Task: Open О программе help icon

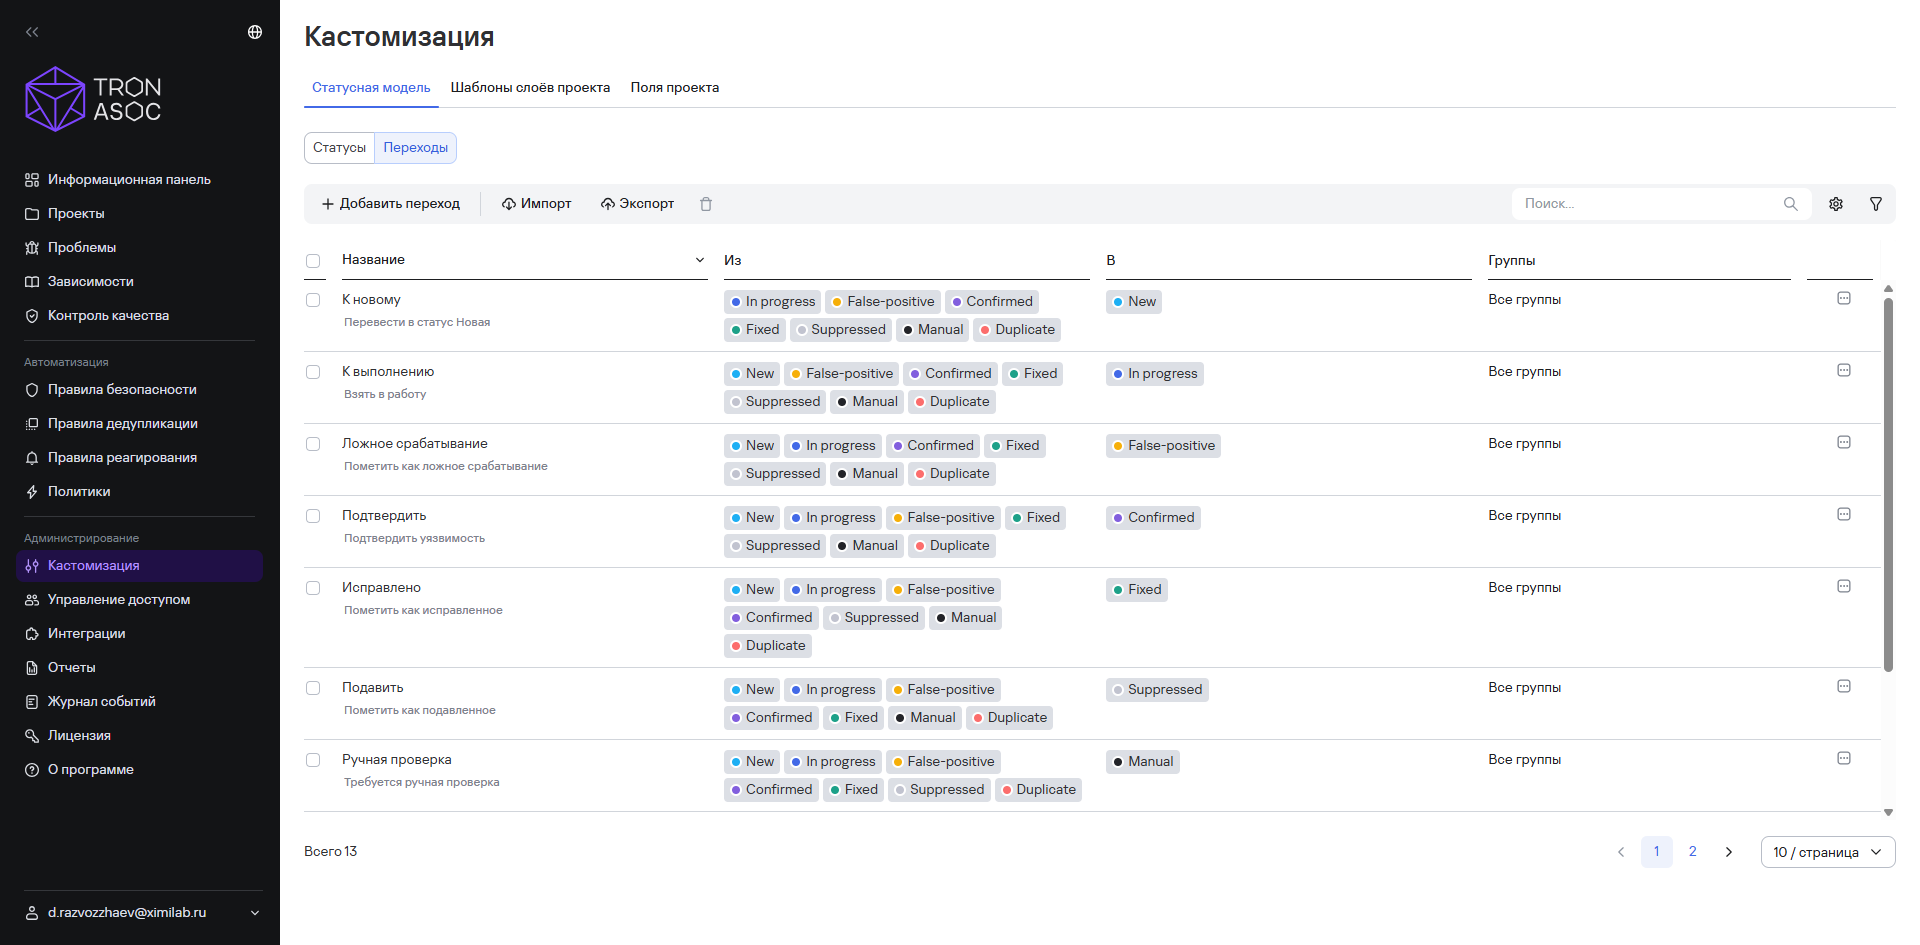Action: click(32, 770)
